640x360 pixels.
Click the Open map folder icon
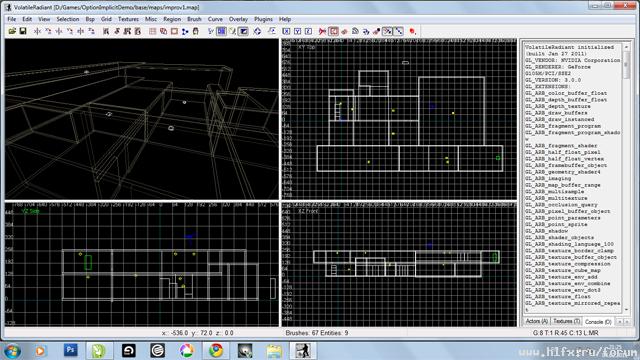[12, 31]
